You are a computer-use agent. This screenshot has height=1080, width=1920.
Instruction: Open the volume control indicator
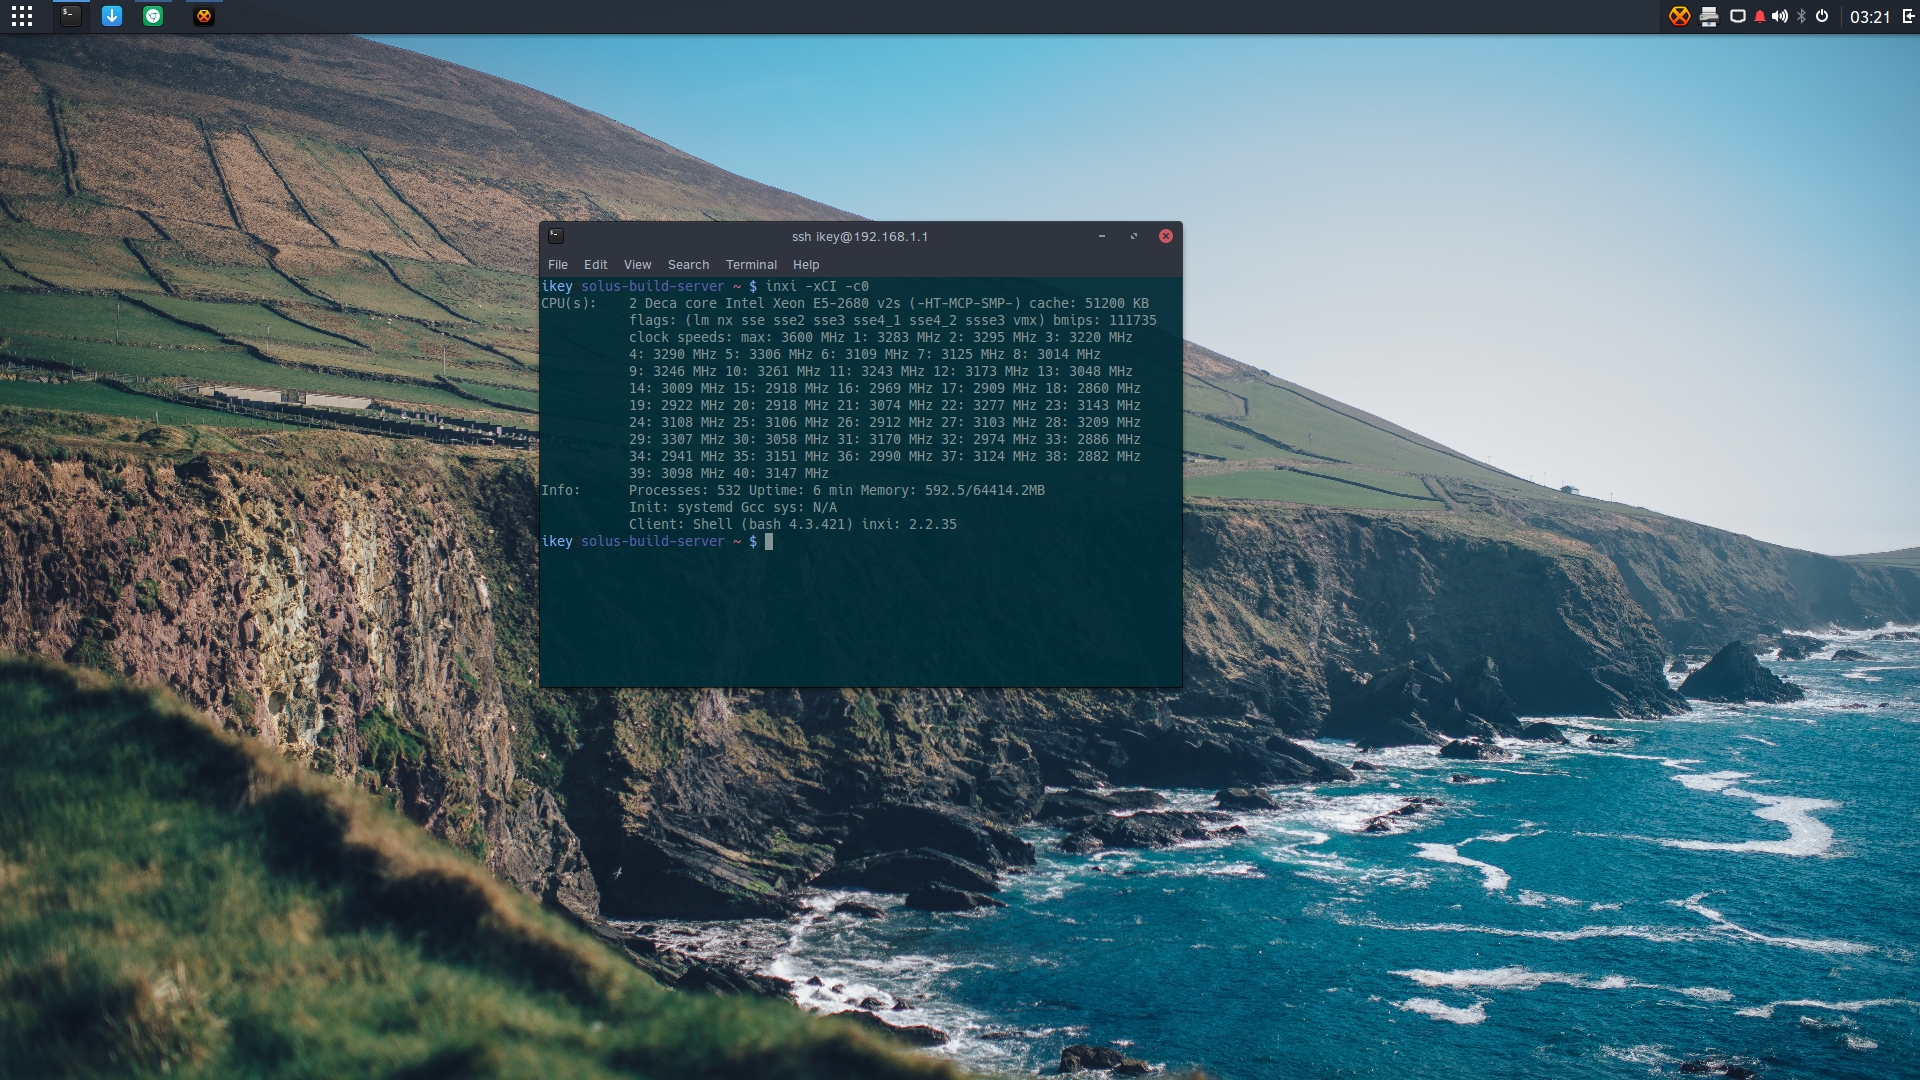[x=1780, y=16]
